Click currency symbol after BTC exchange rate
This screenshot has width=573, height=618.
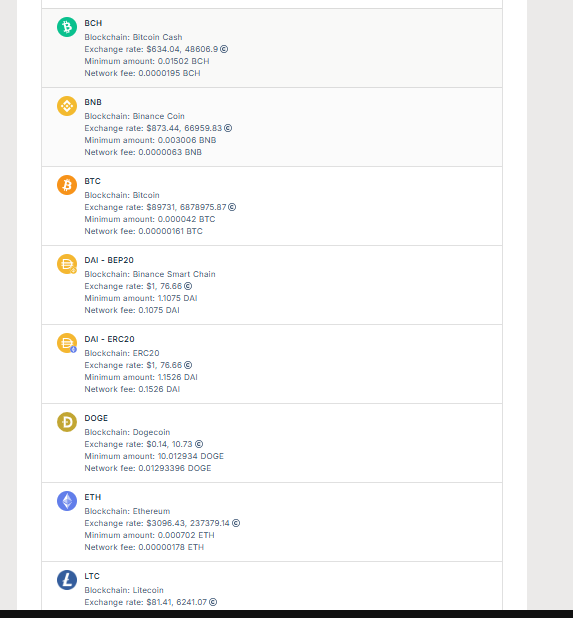click(x=232, y=207)
